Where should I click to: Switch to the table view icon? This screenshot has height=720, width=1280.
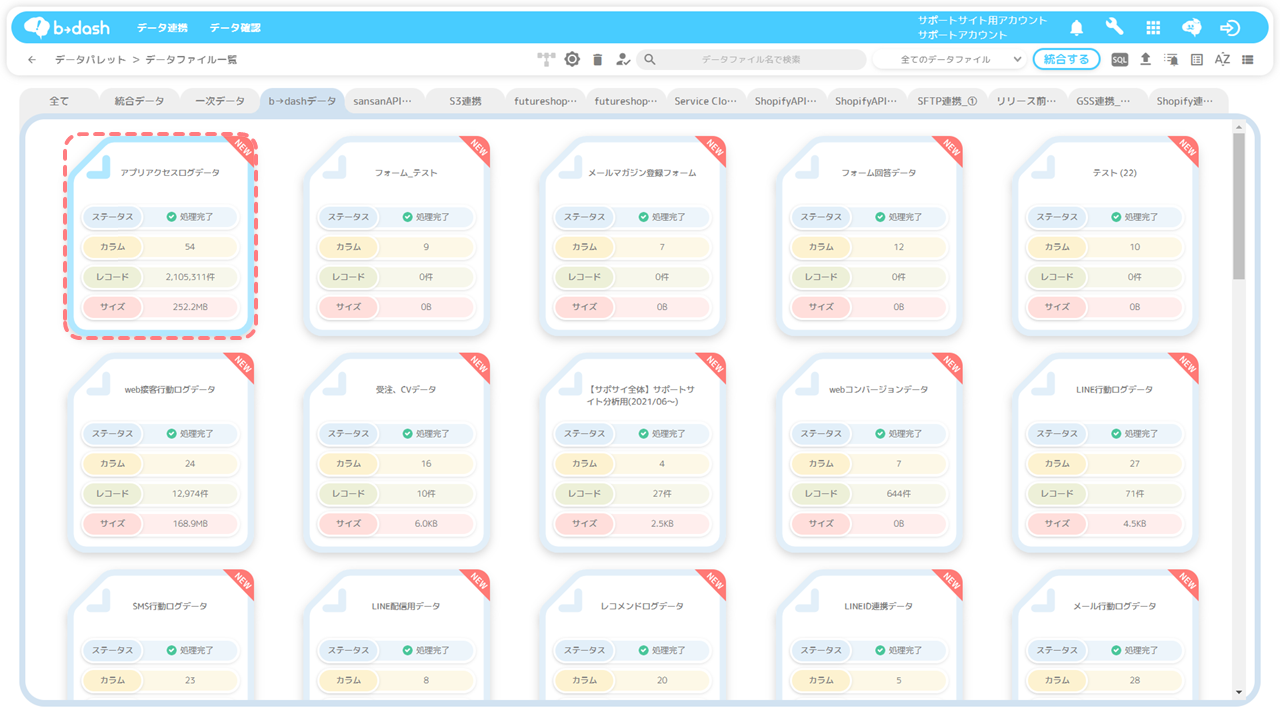pyautogui.click(x=1197, y=60)
